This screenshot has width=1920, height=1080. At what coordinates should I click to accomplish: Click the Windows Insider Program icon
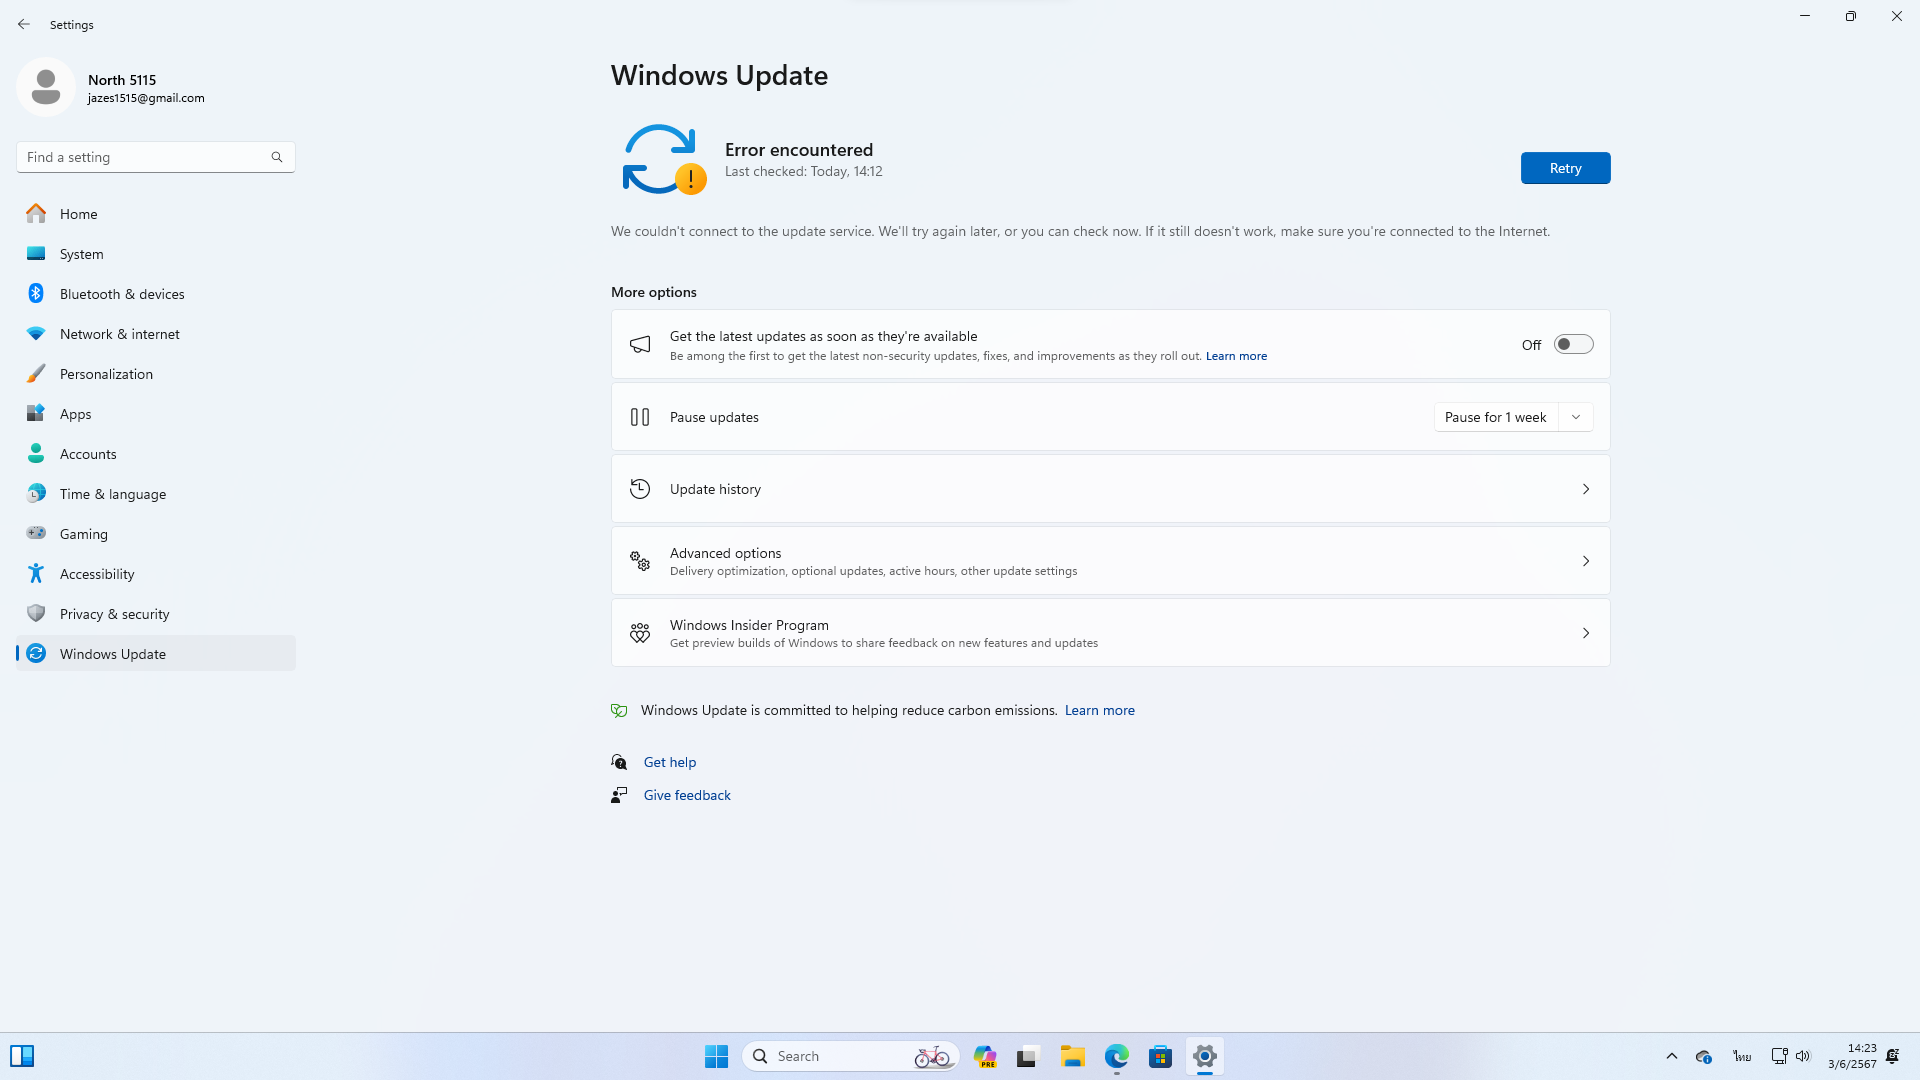coord(640,633)
